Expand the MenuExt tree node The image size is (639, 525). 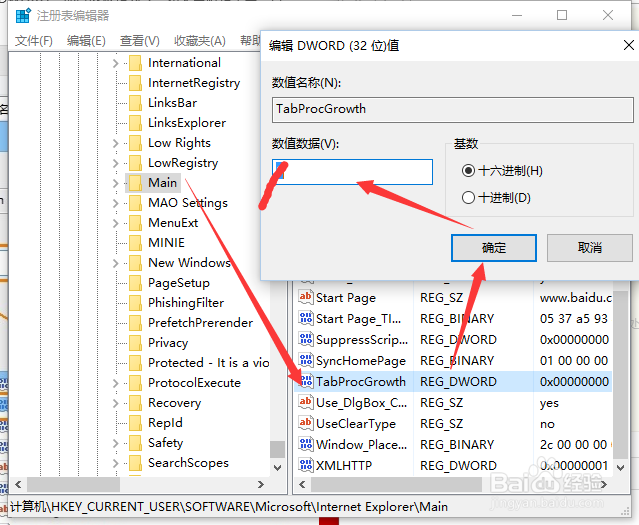click(x=116, y=223)
